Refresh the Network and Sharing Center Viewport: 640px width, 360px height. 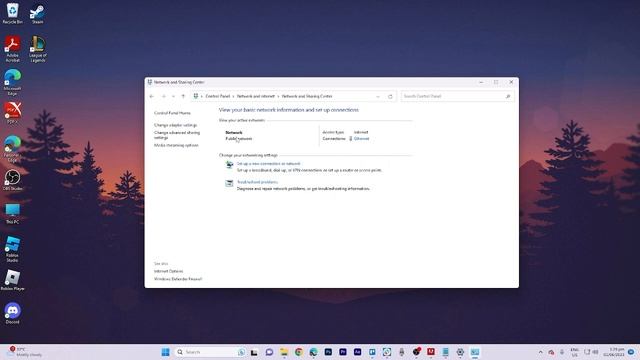point(390,96)
